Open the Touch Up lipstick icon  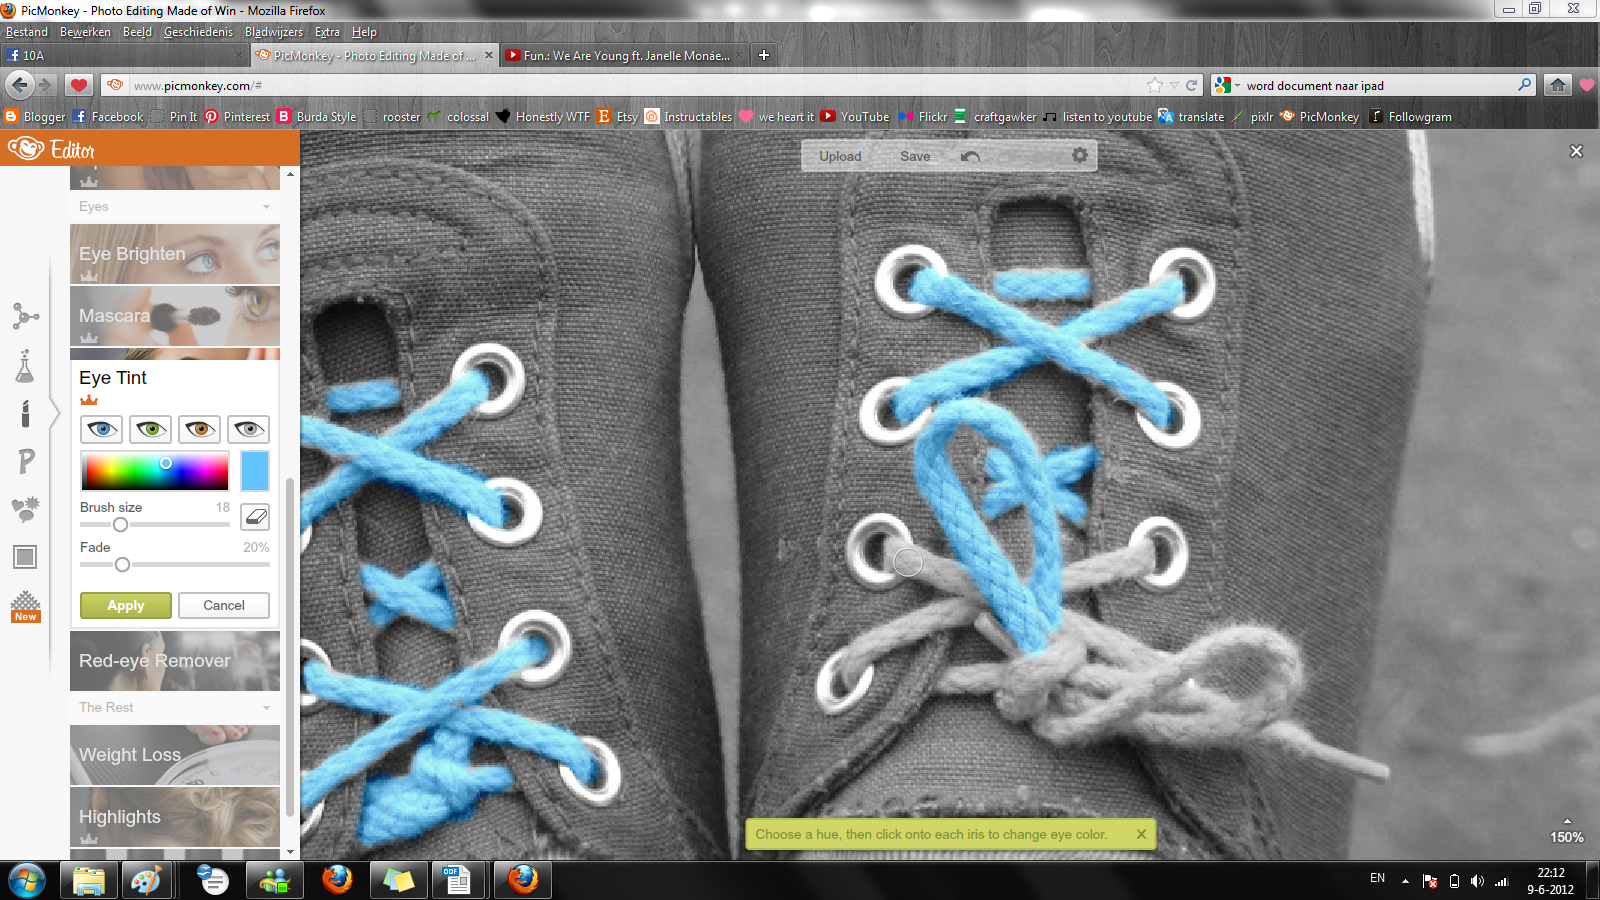point(25,413)
